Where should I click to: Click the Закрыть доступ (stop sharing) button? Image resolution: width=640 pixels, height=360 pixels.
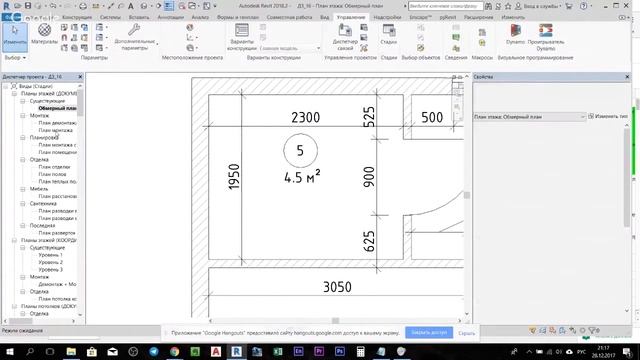429,332
